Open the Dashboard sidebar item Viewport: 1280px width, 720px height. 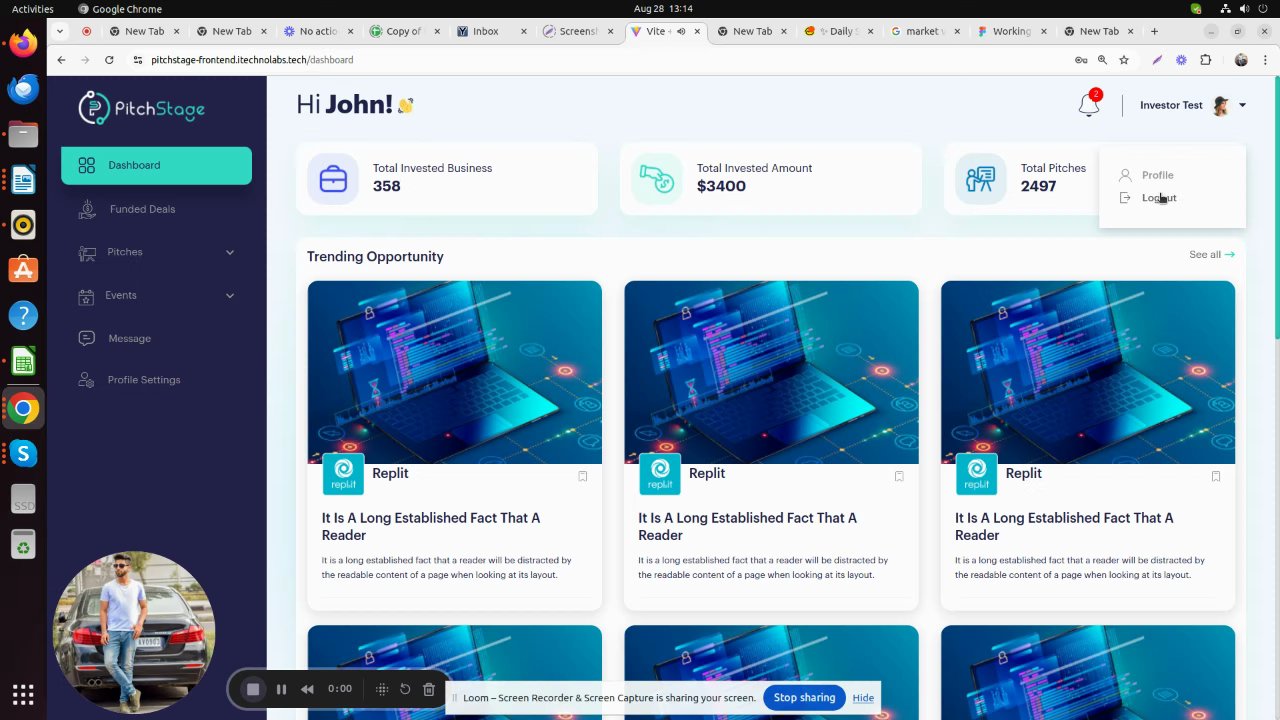coord(156,165)
